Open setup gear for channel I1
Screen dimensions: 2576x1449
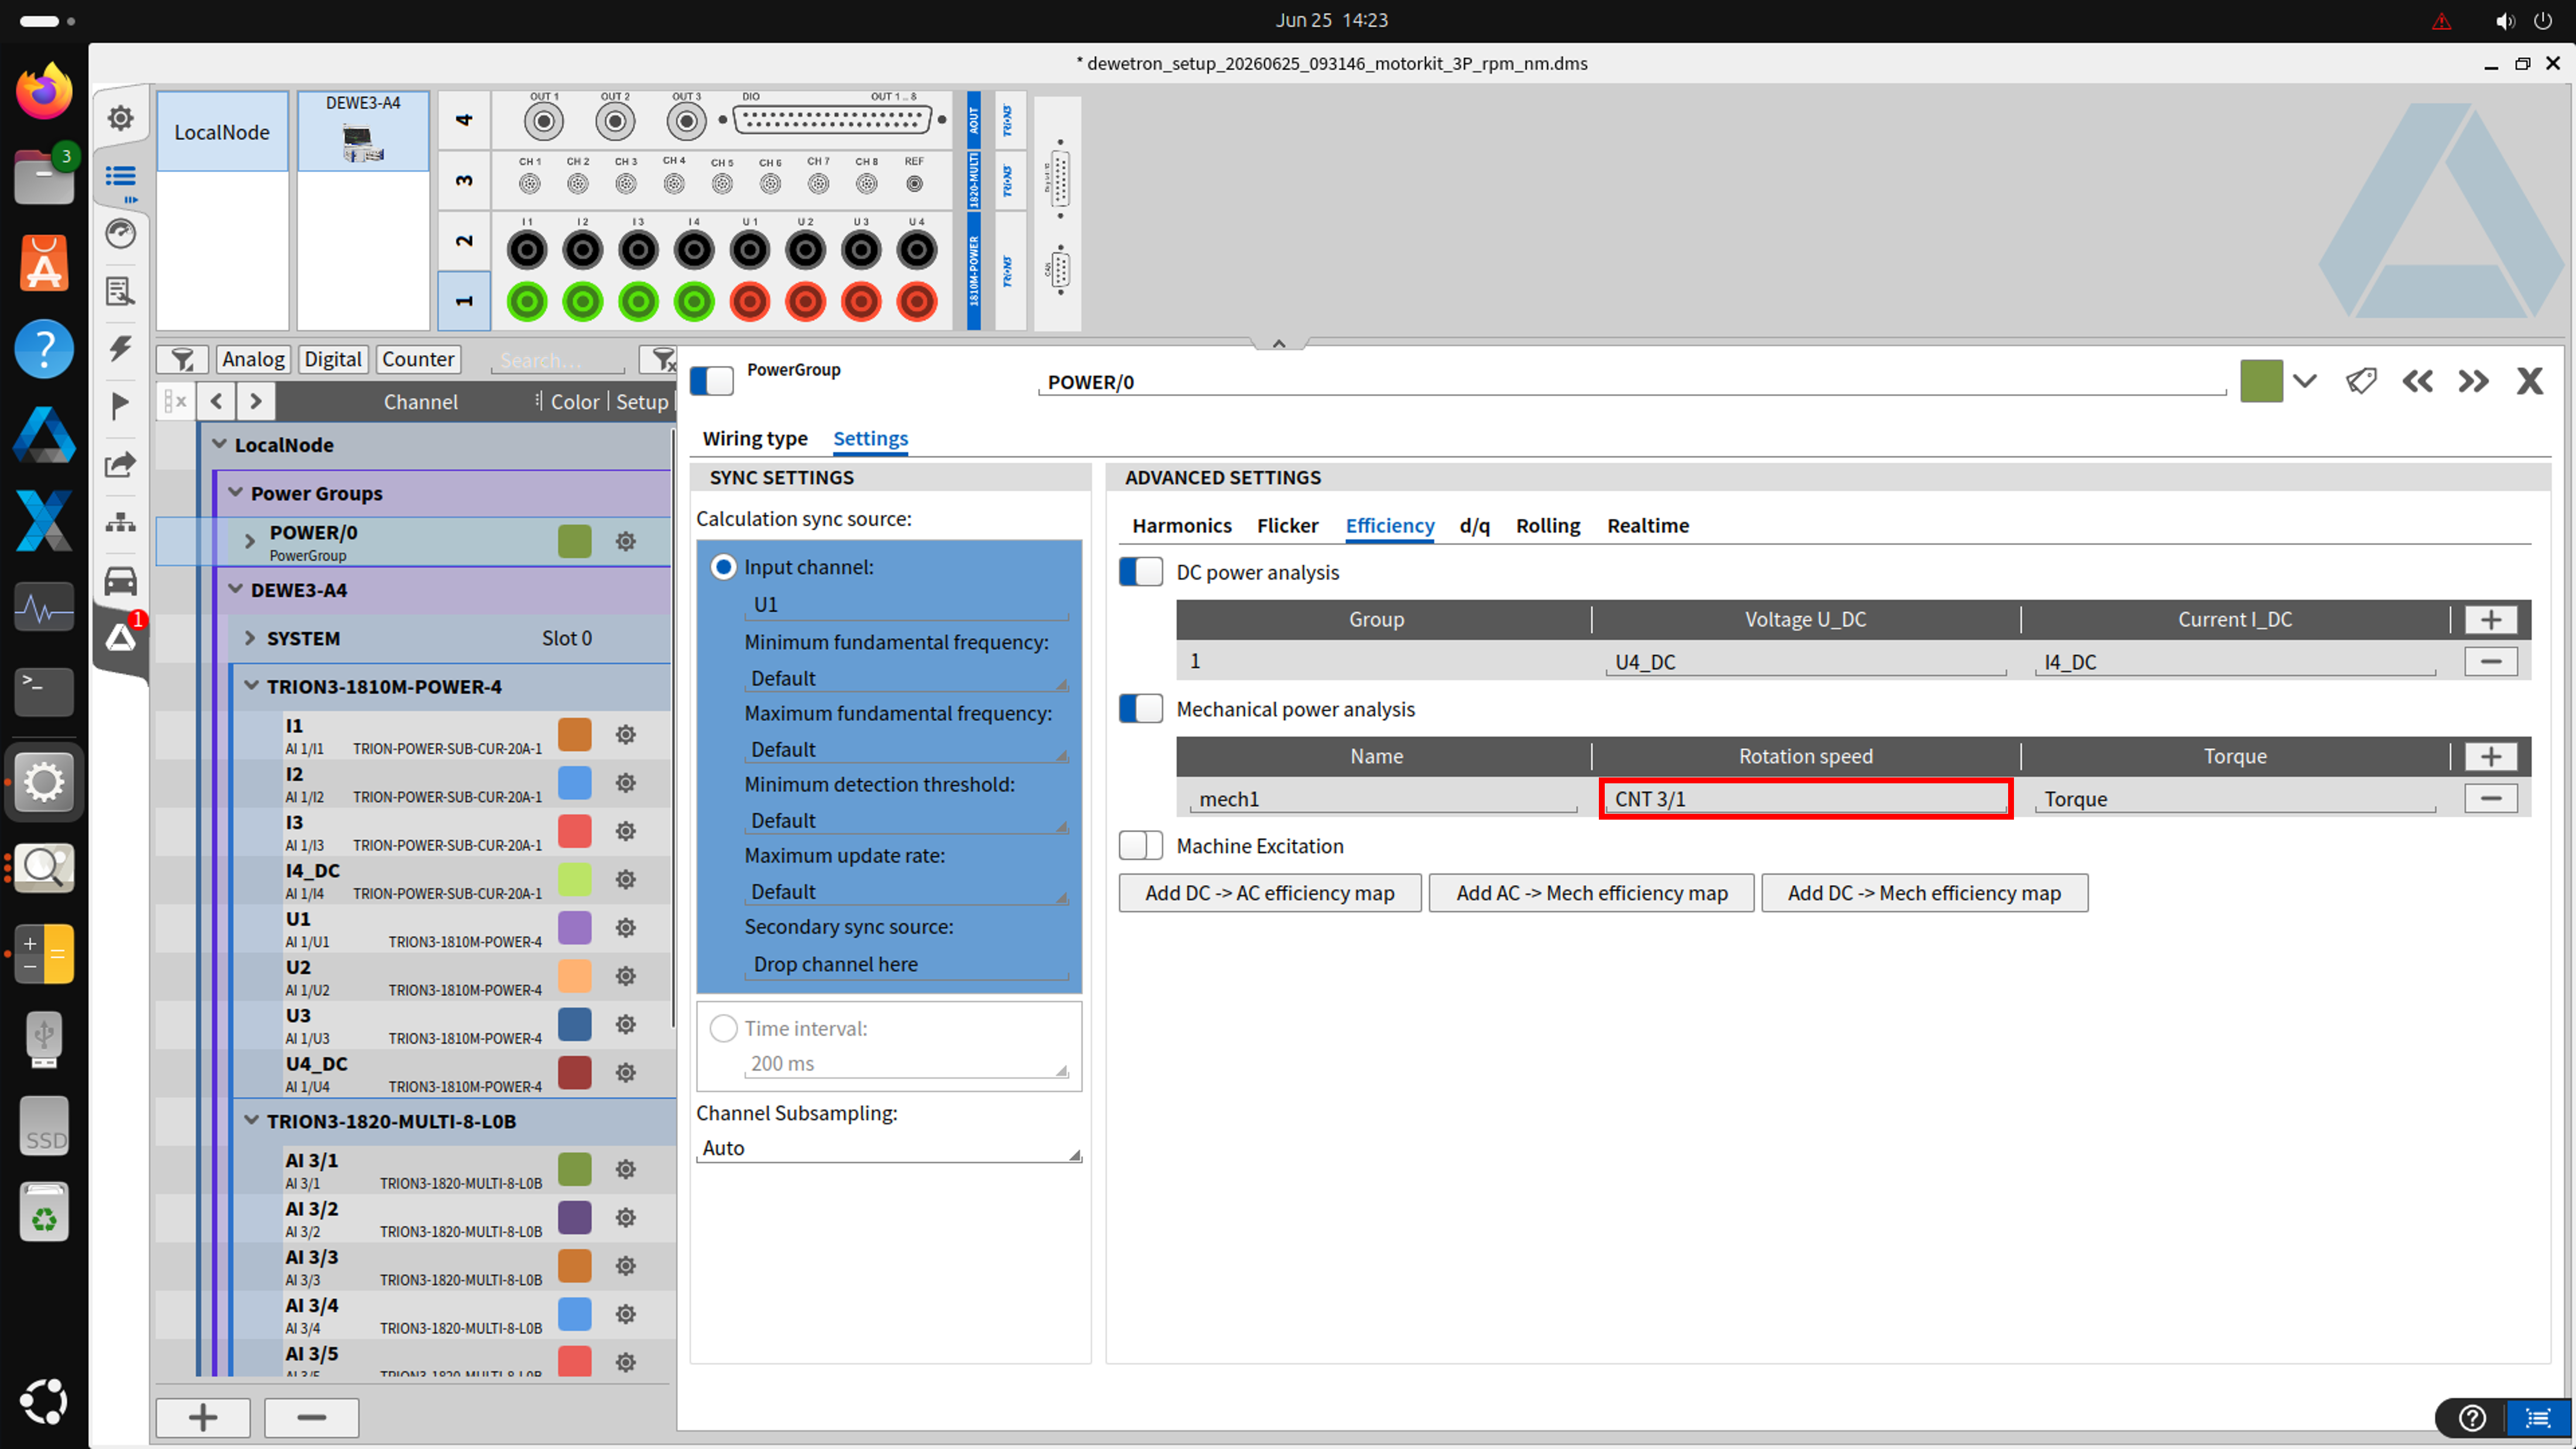[x=626, y=735]
